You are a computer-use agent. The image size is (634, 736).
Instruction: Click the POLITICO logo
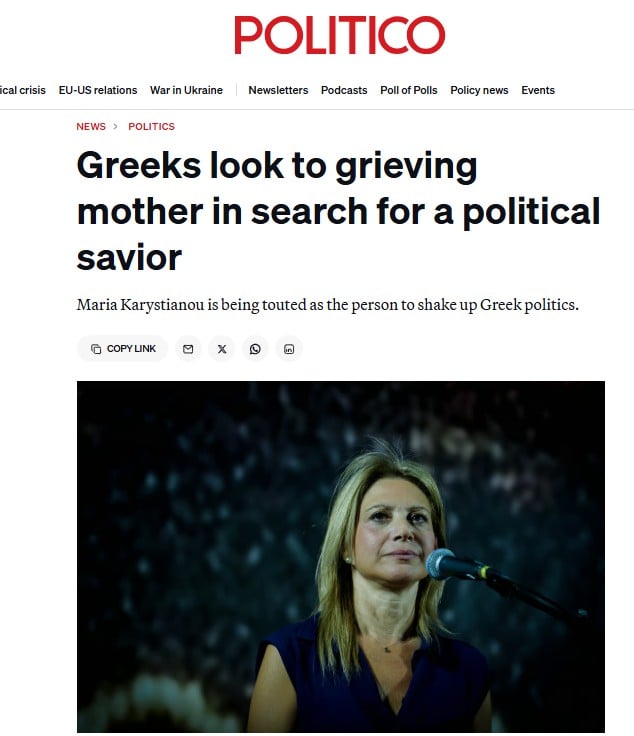pos(340,35)
